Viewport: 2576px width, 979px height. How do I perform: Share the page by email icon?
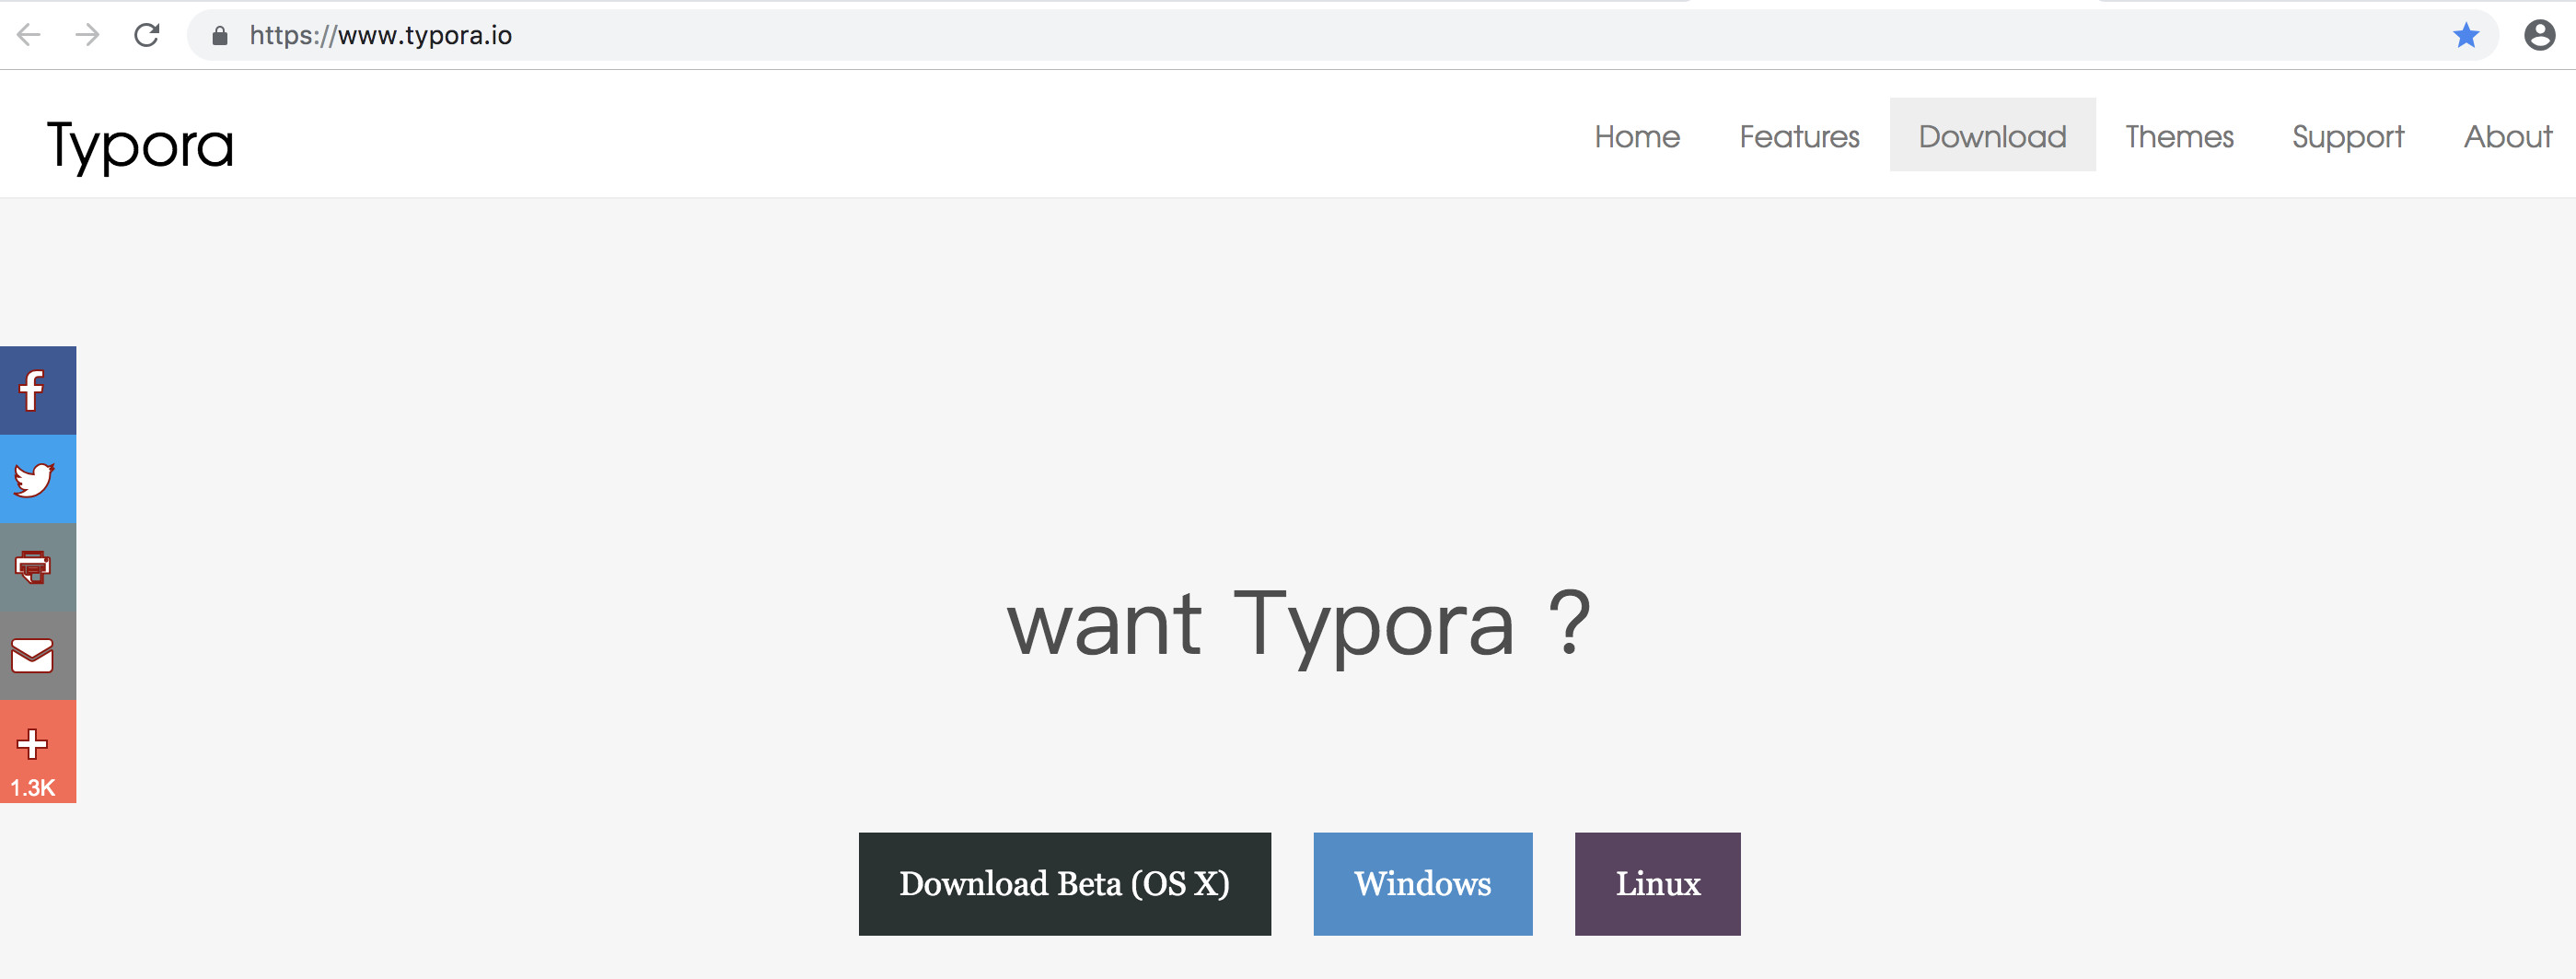38,656
